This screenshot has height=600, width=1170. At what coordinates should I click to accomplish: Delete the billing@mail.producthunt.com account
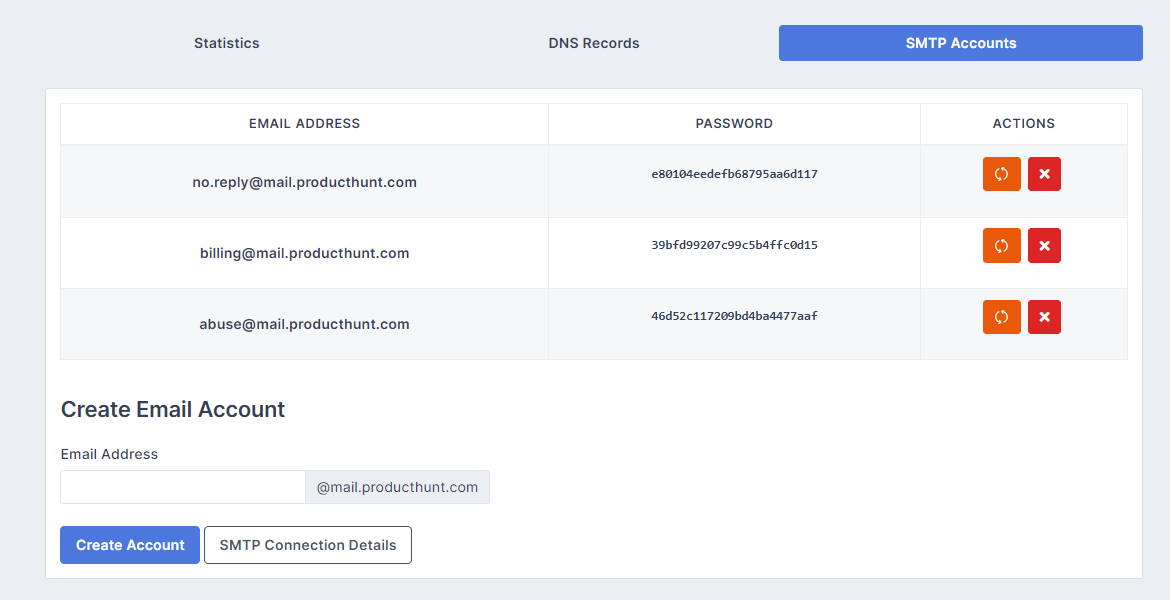pos(1044,245)
